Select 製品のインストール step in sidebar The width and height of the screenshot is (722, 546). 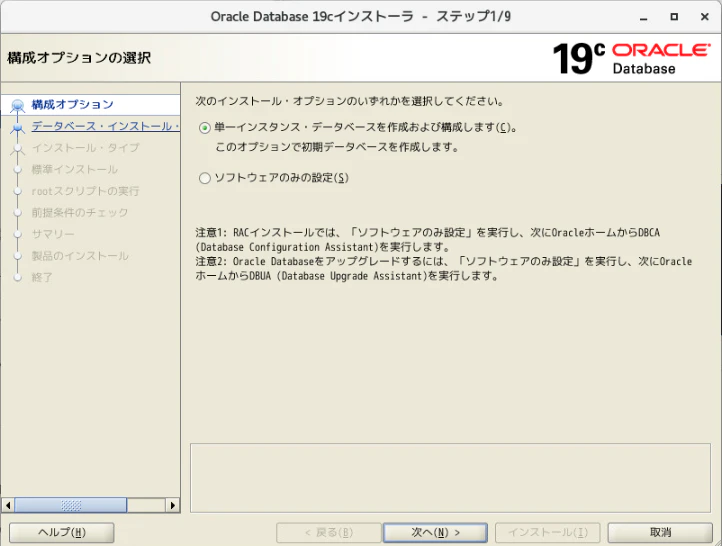80,256
